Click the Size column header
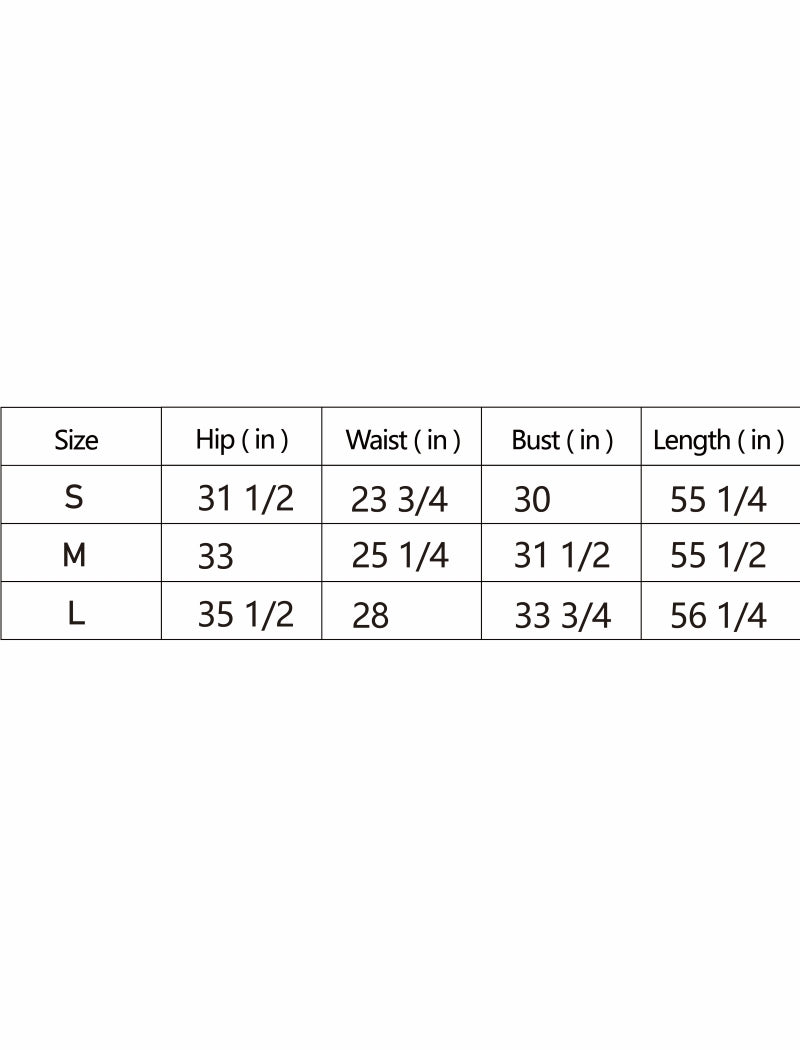800x1050 pixels. [x=77, y=440]
